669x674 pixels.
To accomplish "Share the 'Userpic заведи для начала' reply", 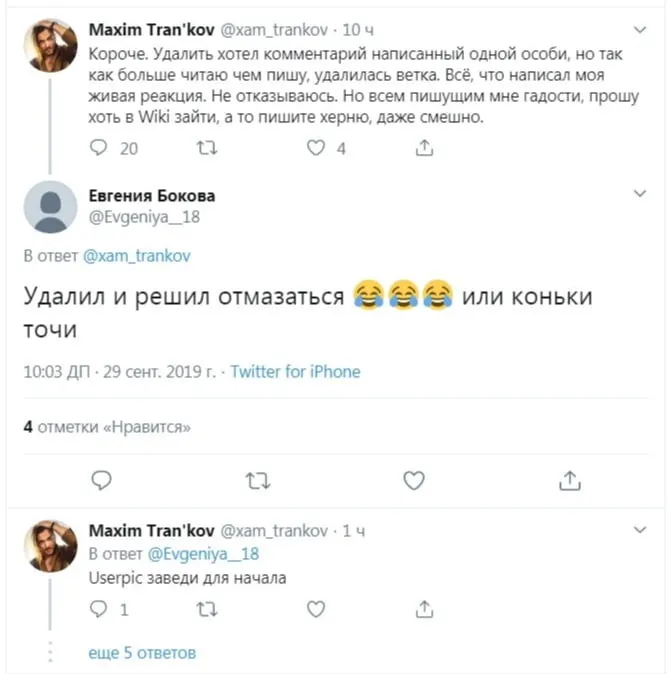I will pyautogui.click(x=424, y=608).
